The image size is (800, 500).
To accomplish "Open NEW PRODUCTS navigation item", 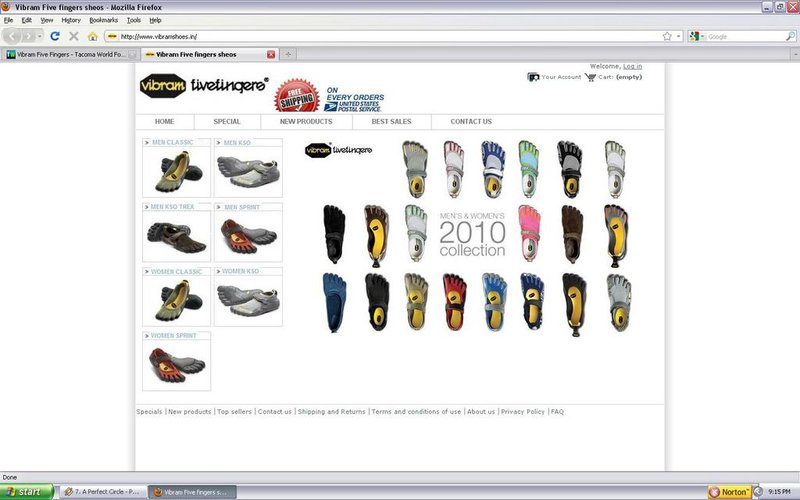I will point(306,121).
